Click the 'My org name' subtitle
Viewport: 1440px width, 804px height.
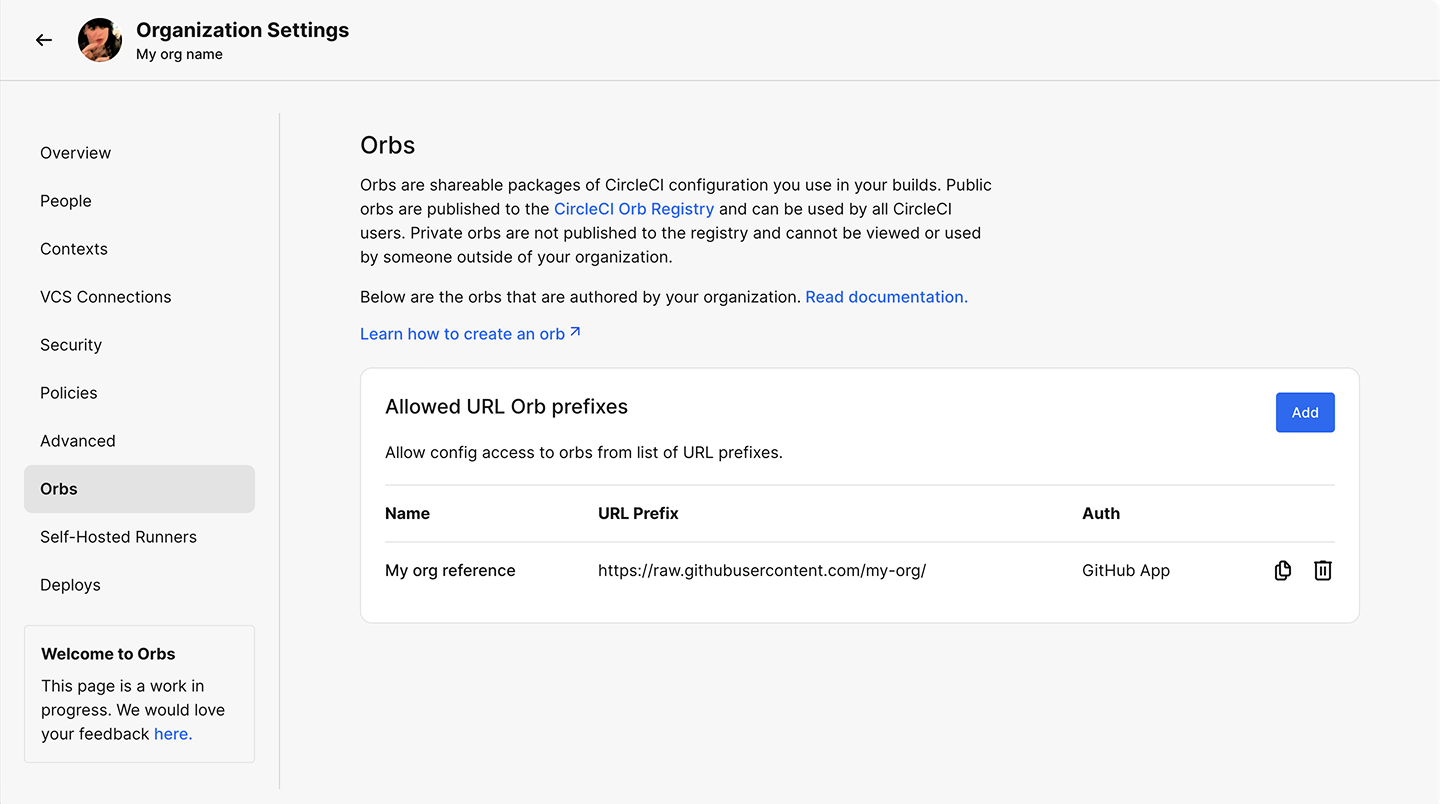coord(179,55)
